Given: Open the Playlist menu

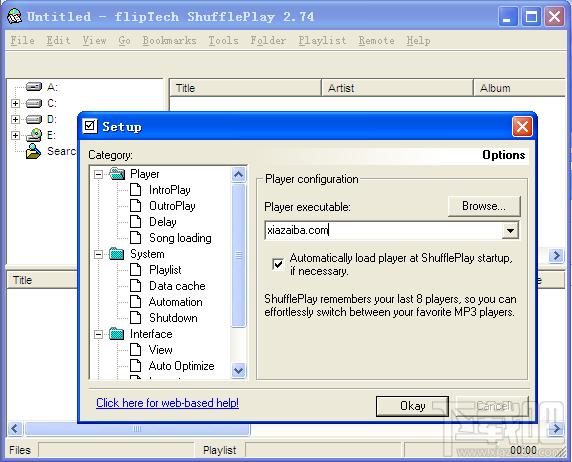Looking at the screenshot, I should point(322,40).
